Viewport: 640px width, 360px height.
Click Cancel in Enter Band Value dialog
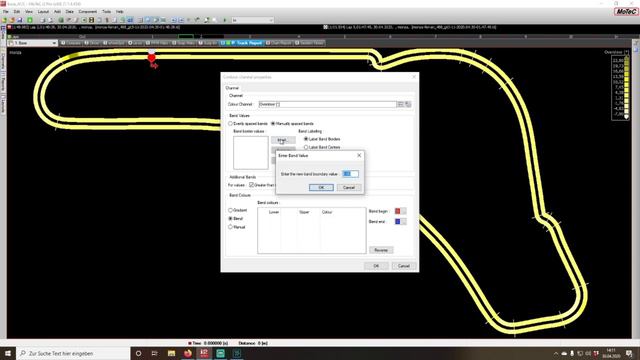coord(349,187)
